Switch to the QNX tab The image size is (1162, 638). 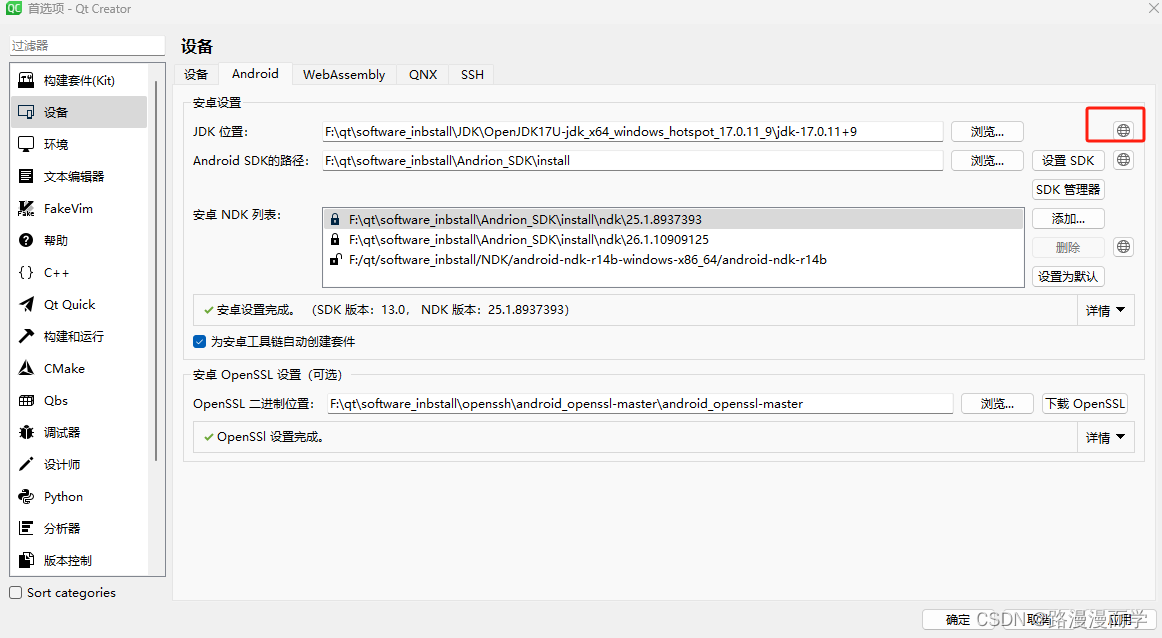(423, 74)
